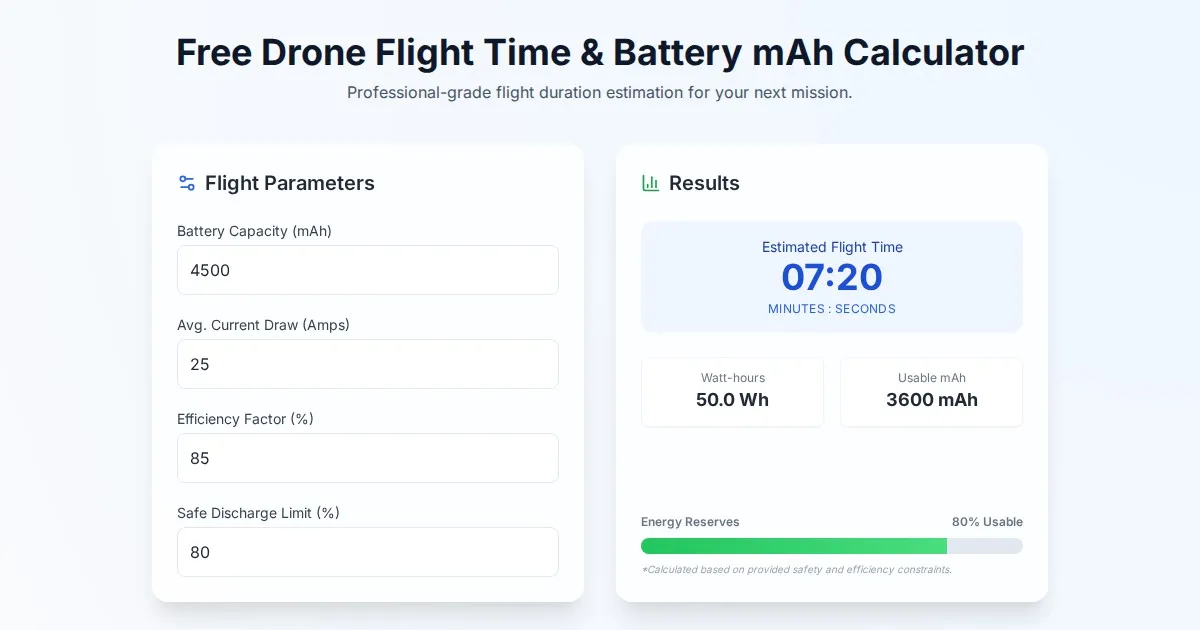Click the Safe Discharge Limit (%) label
Screen dimensions: 1200x630
[x=258, y=513]
